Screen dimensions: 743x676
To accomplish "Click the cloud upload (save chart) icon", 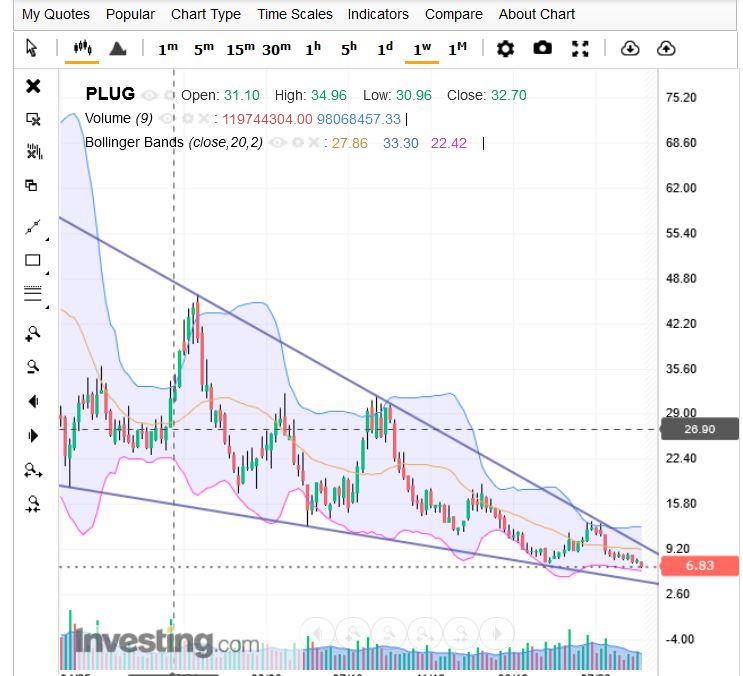I will tap(666, 48).
